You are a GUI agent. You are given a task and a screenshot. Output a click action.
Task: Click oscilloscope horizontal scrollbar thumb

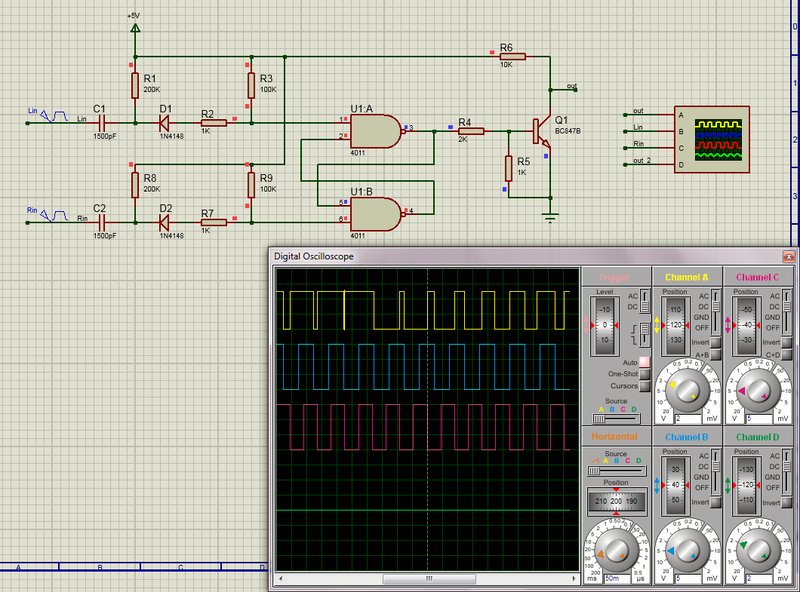tap(429, 579)
